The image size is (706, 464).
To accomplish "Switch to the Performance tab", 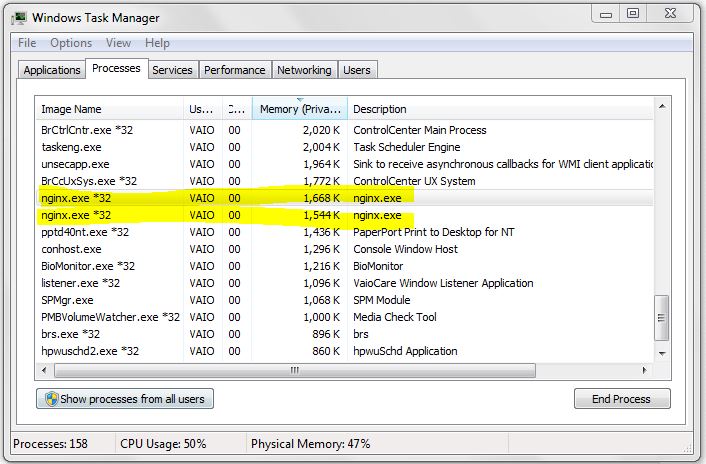I will 235,70.
